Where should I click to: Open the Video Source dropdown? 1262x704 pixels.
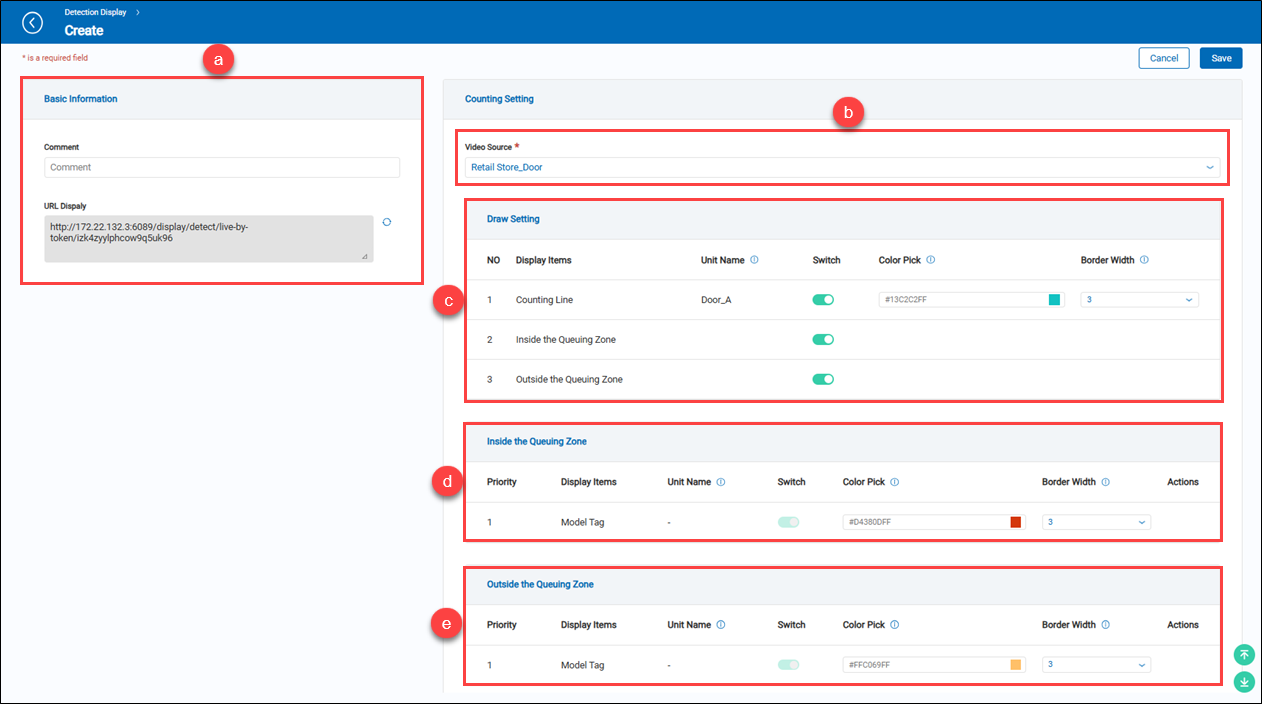pos(842,167)
